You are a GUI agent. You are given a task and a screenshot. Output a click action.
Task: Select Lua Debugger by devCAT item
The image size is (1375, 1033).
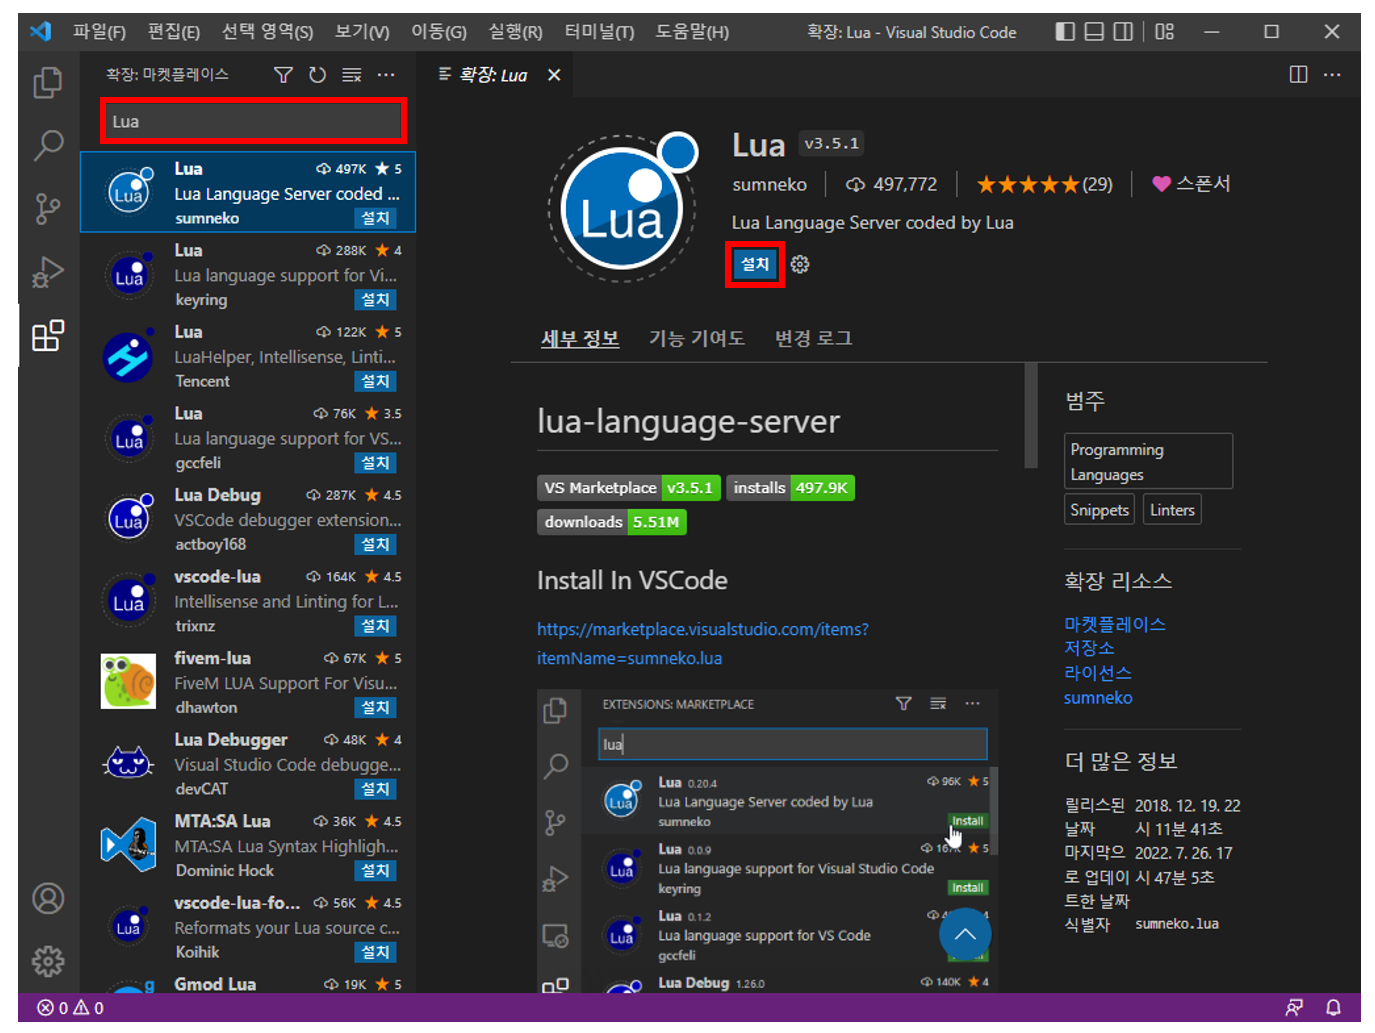point(248,764)
